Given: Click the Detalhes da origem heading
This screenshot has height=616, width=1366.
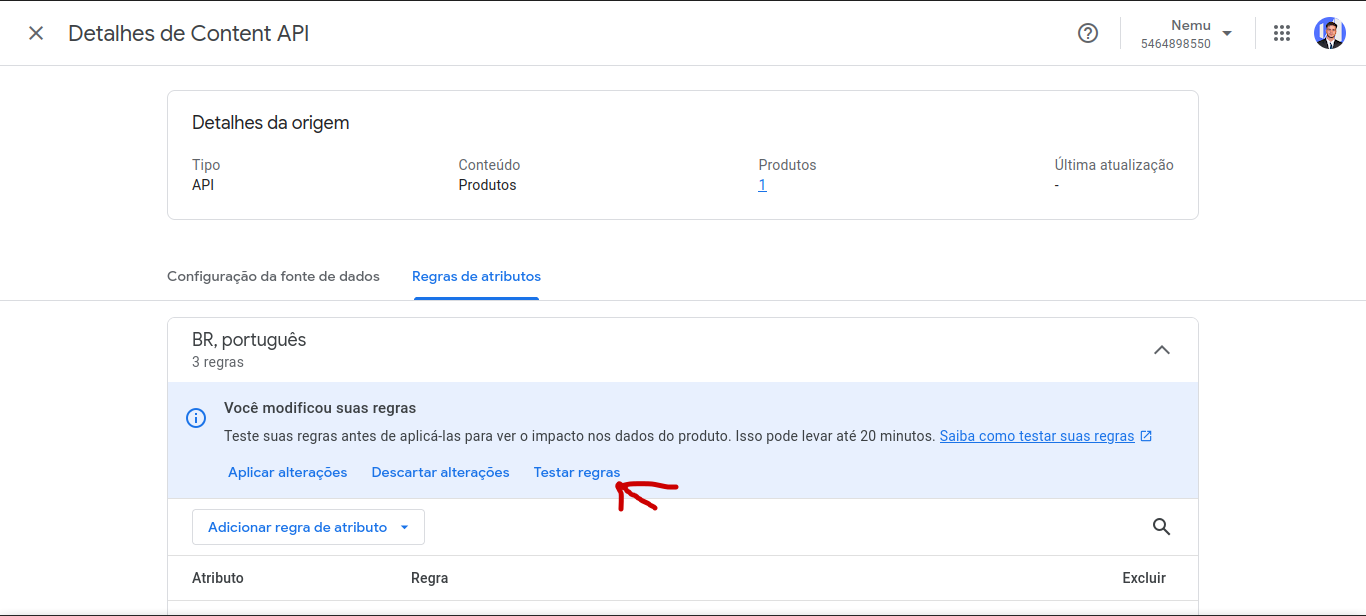Looking at the screenshot, I should (x=271, y=123).
